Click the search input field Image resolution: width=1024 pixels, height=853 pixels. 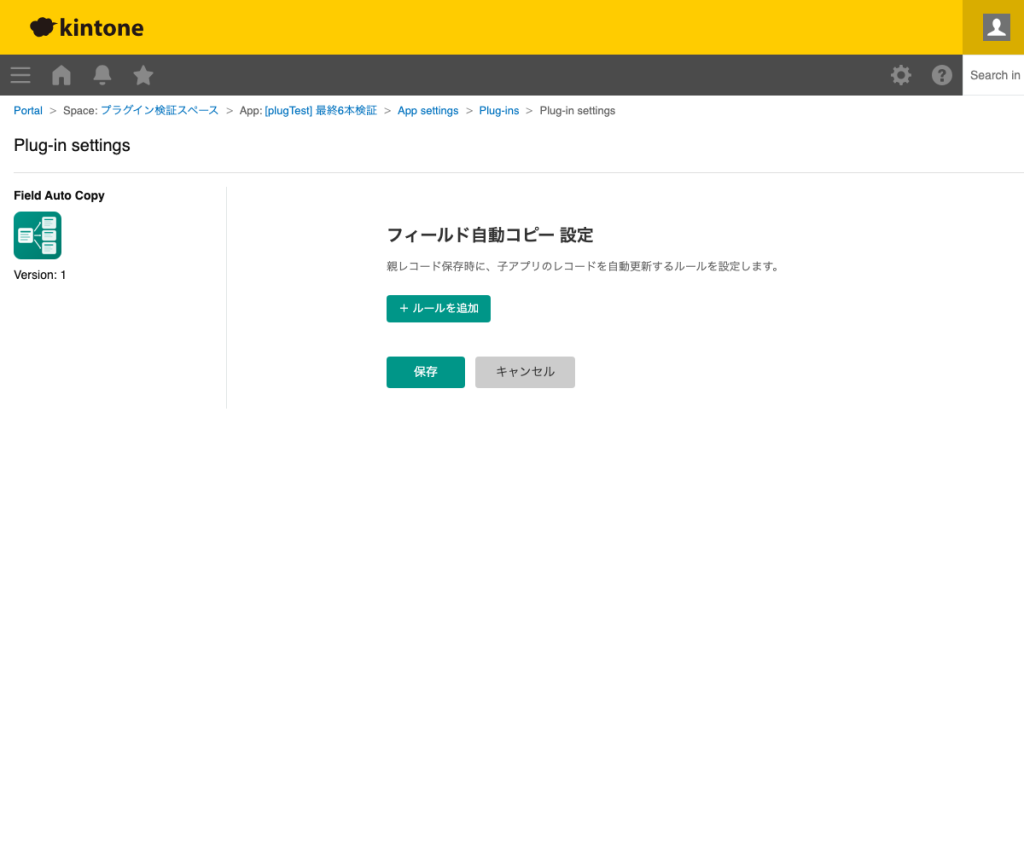coord(995,75)
